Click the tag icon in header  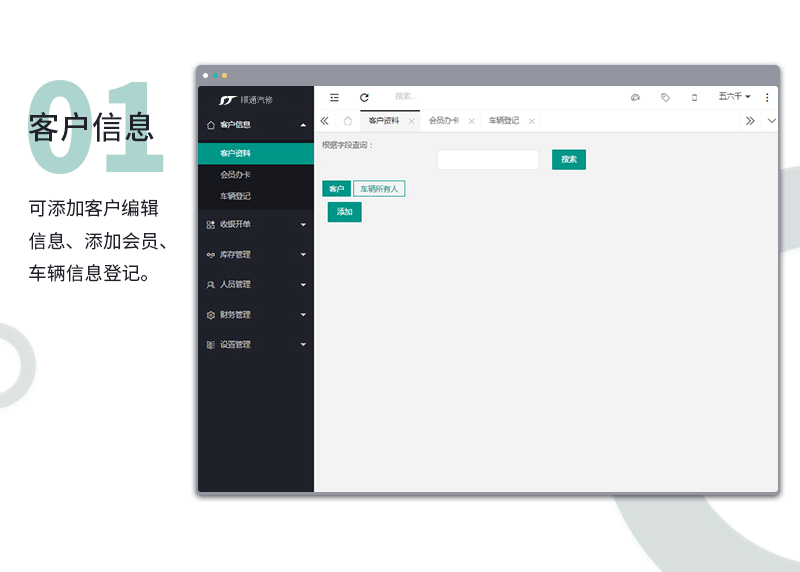tap(665, 97)
